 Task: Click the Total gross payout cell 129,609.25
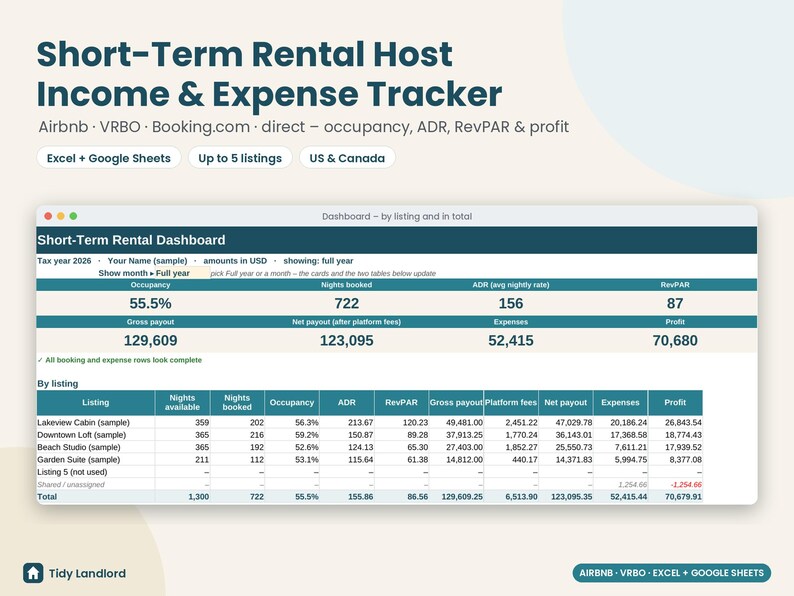coord(456,497)
